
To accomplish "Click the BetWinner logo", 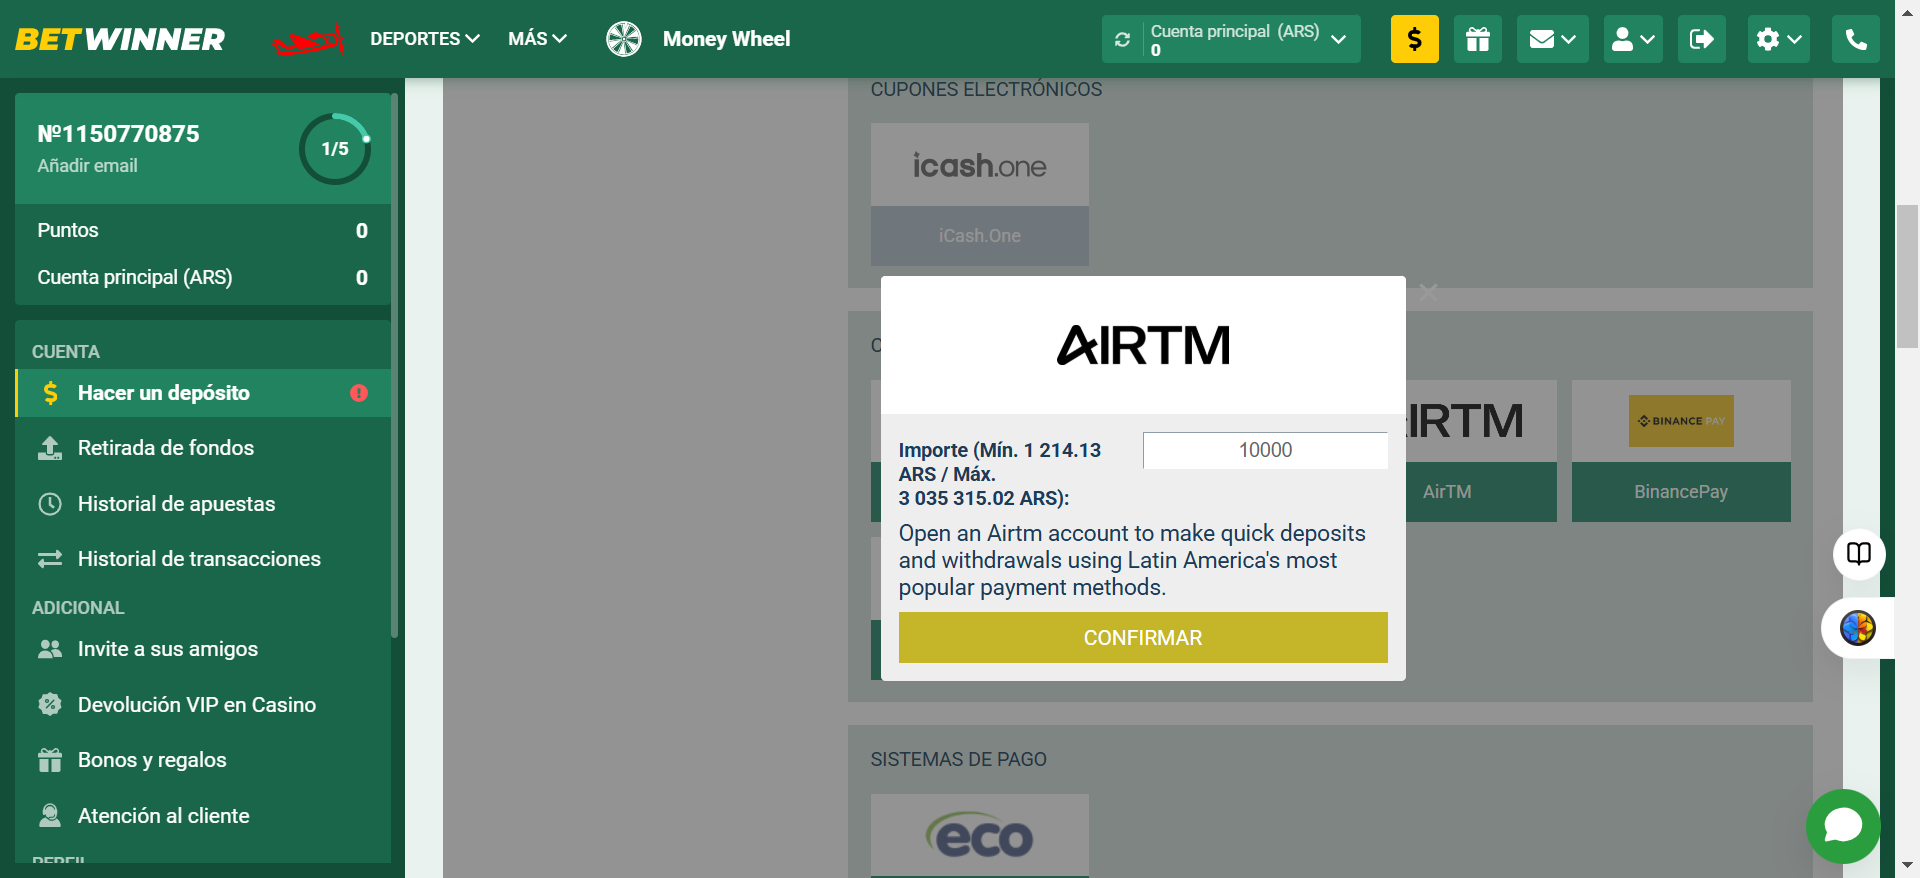I will click(x=120, y=39).
